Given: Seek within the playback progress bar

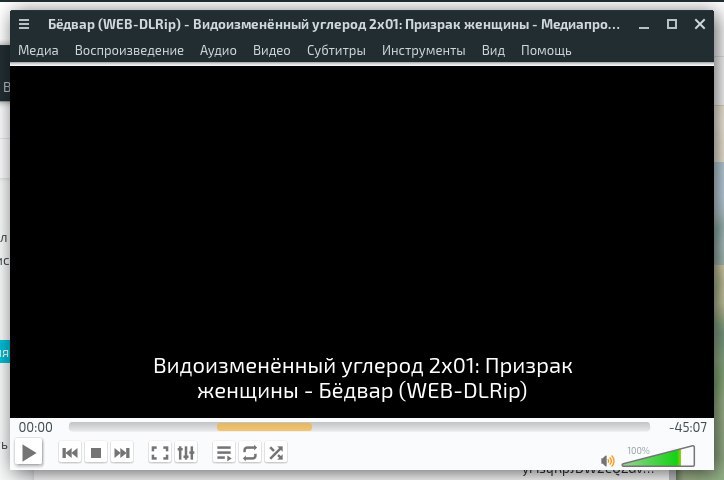Looking at the screenshot, I should point(359,427).
